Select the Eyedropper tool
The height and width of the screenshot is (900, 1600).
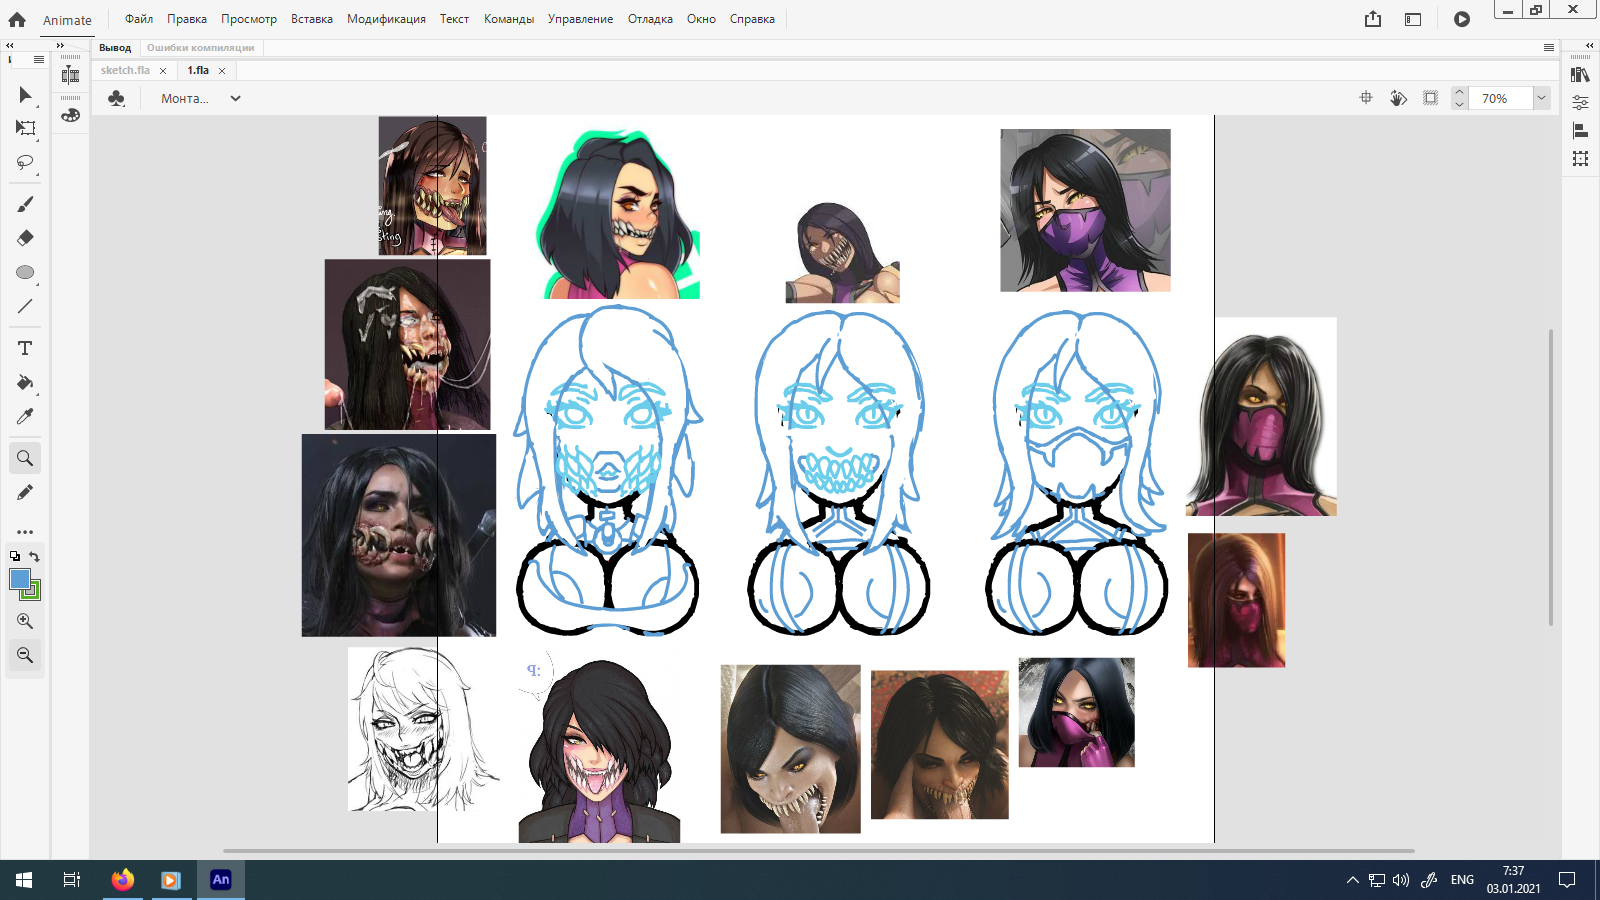(25, 416)
